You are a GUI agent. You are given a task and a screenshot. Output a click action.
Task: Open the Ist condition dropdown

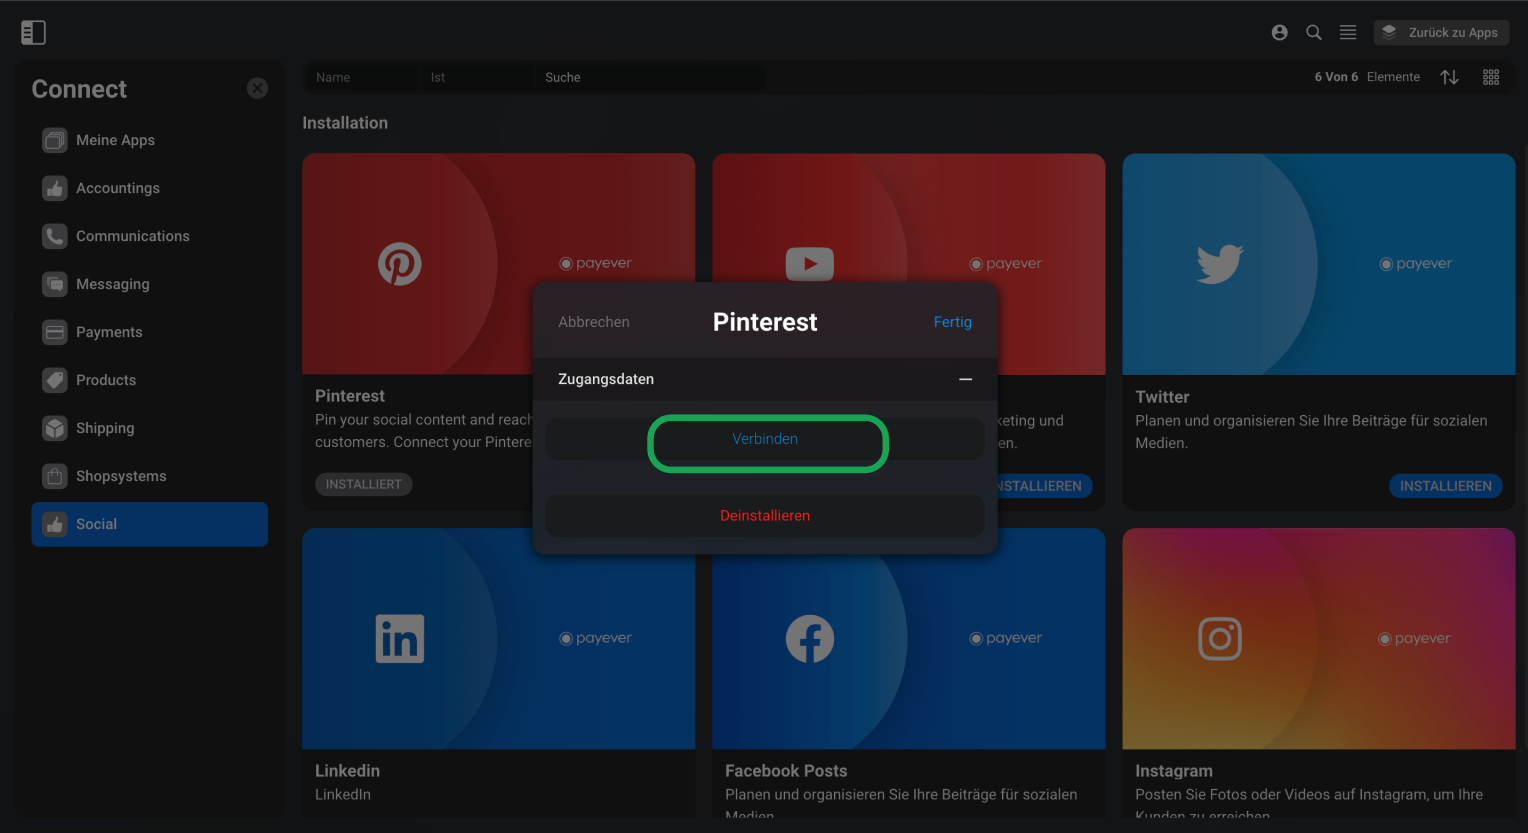[x=475, y=77]
